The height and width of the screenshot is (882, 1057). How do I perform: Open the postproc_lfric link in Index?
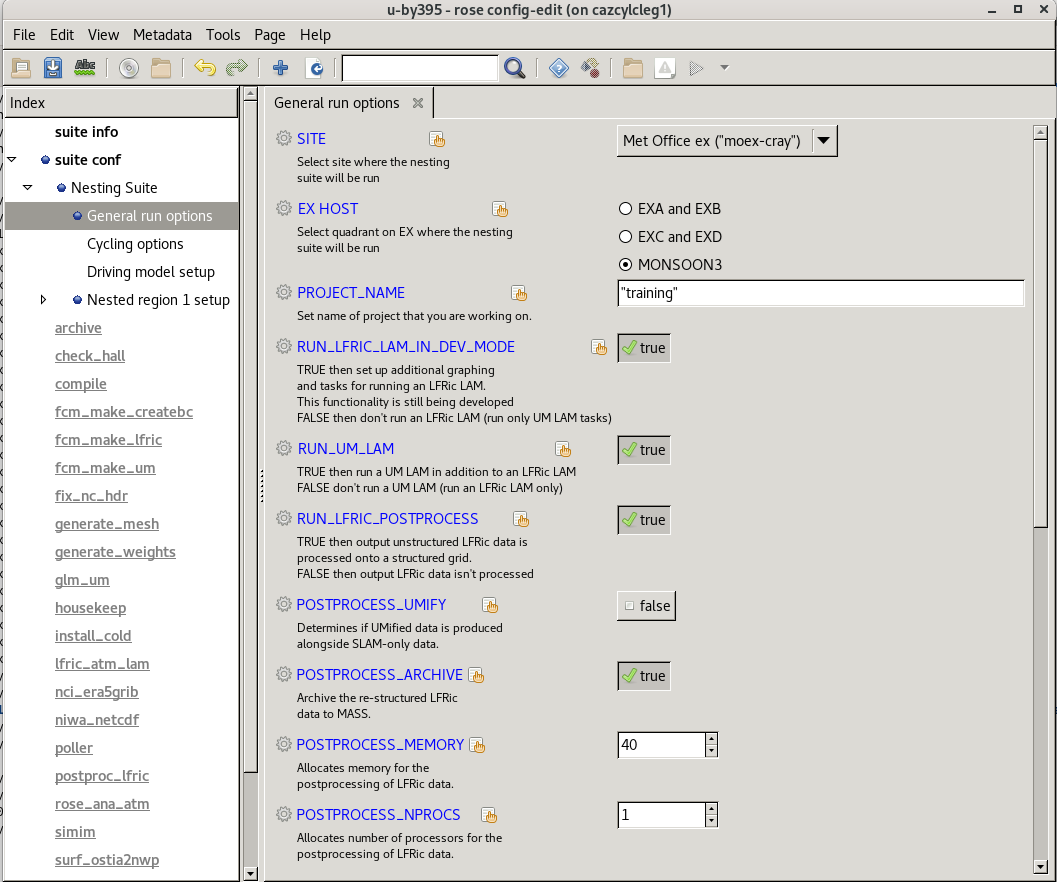(102, 775)
